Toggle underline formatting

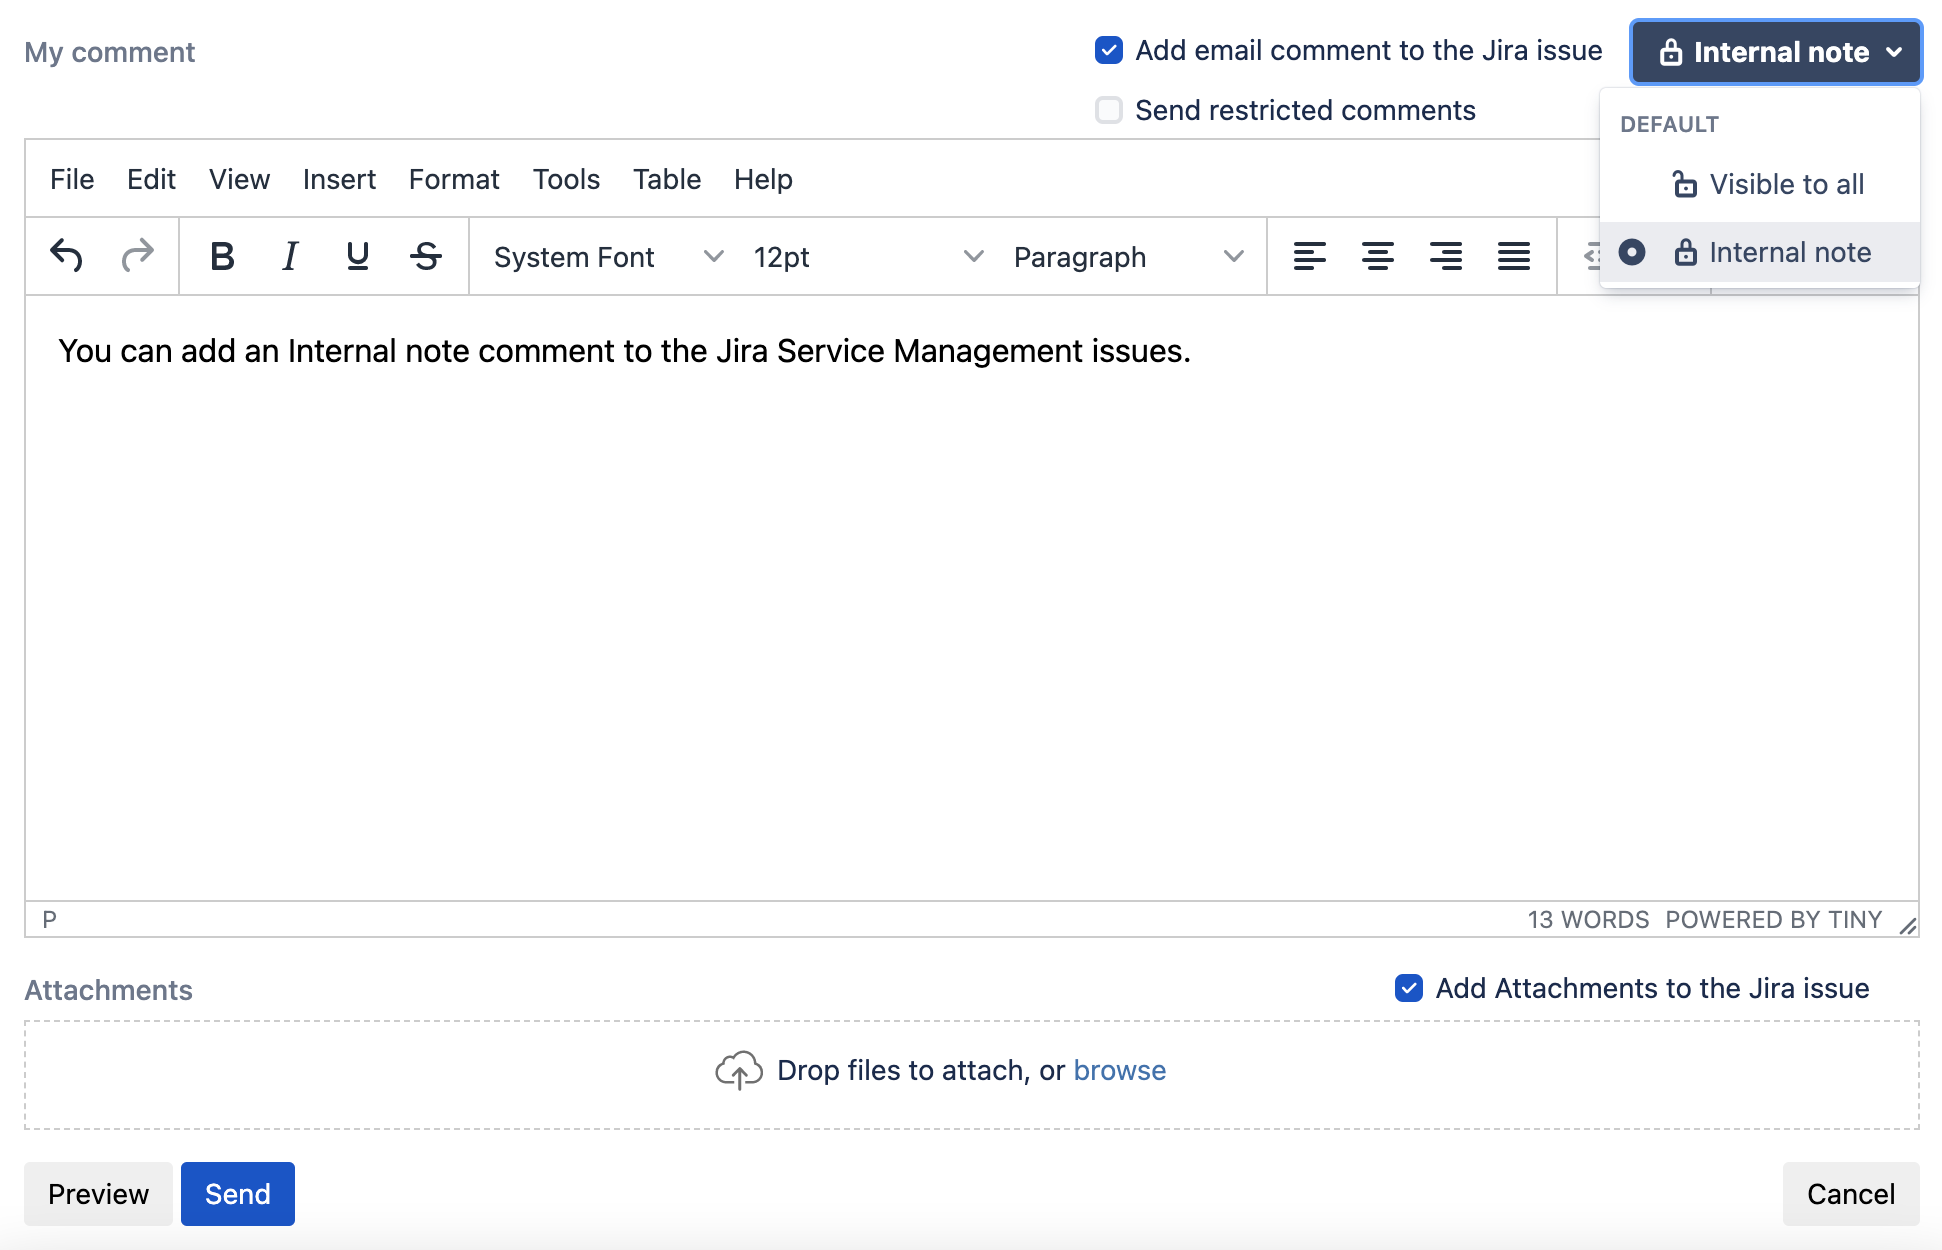tap(357, 256)
